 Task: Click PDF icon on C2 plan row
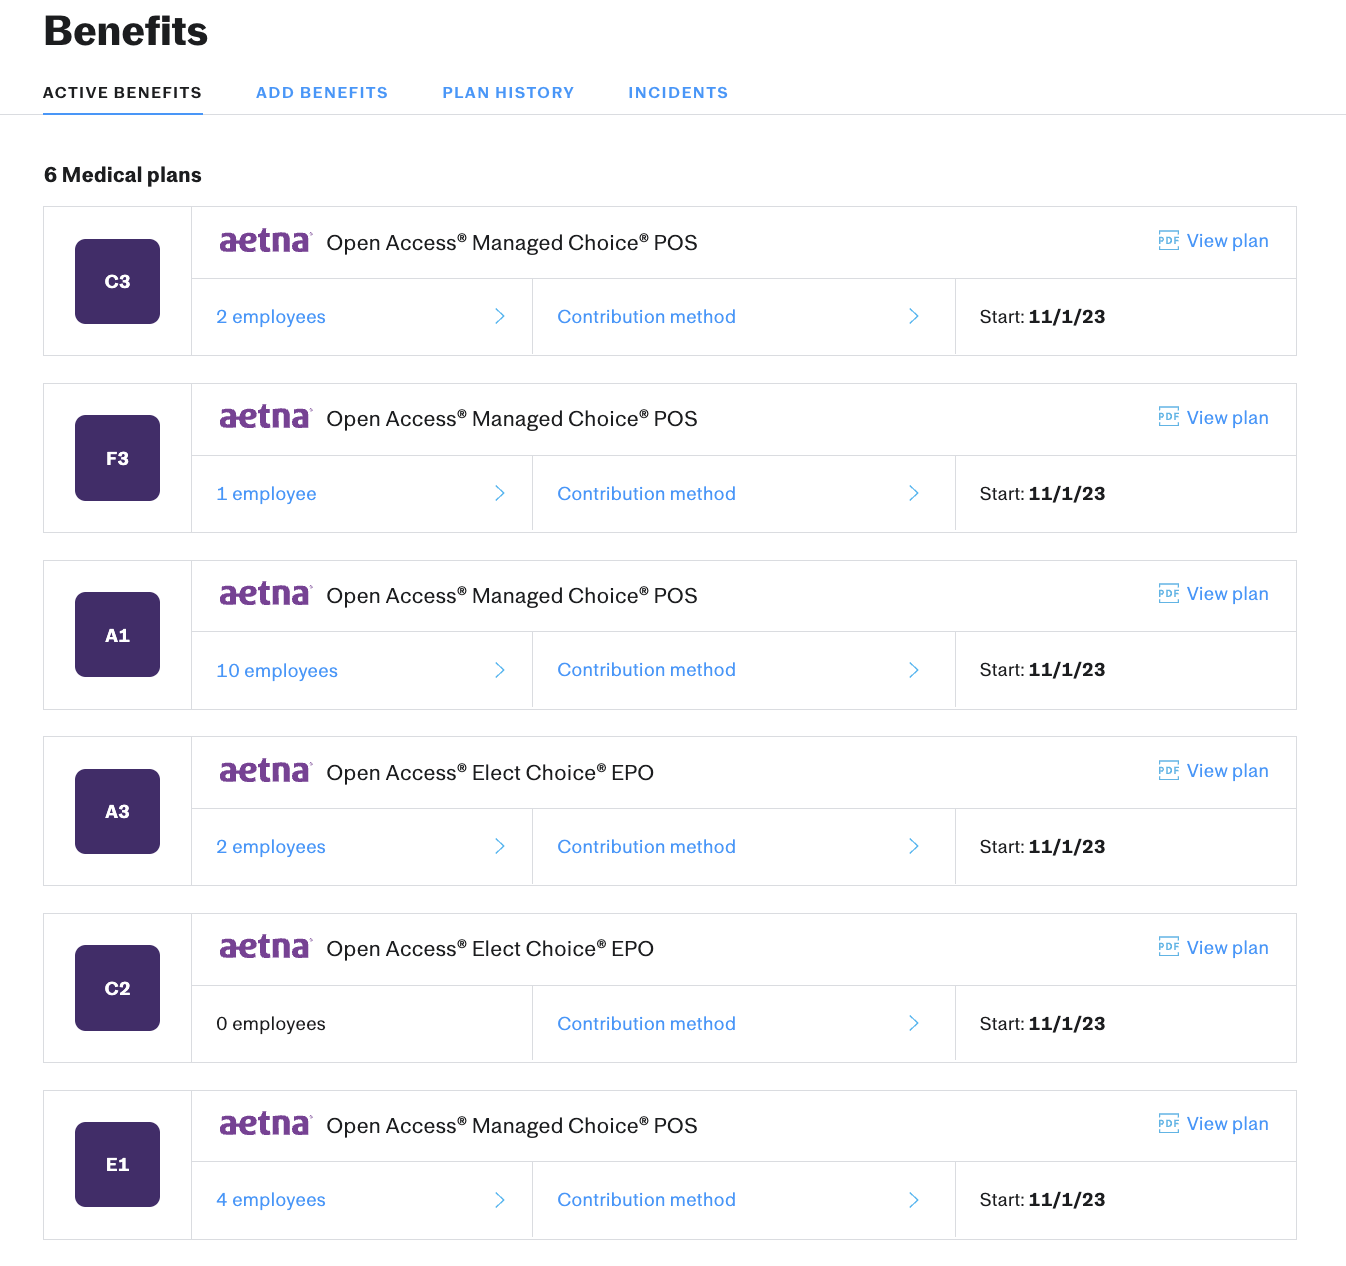click(x=1168, y=947)
